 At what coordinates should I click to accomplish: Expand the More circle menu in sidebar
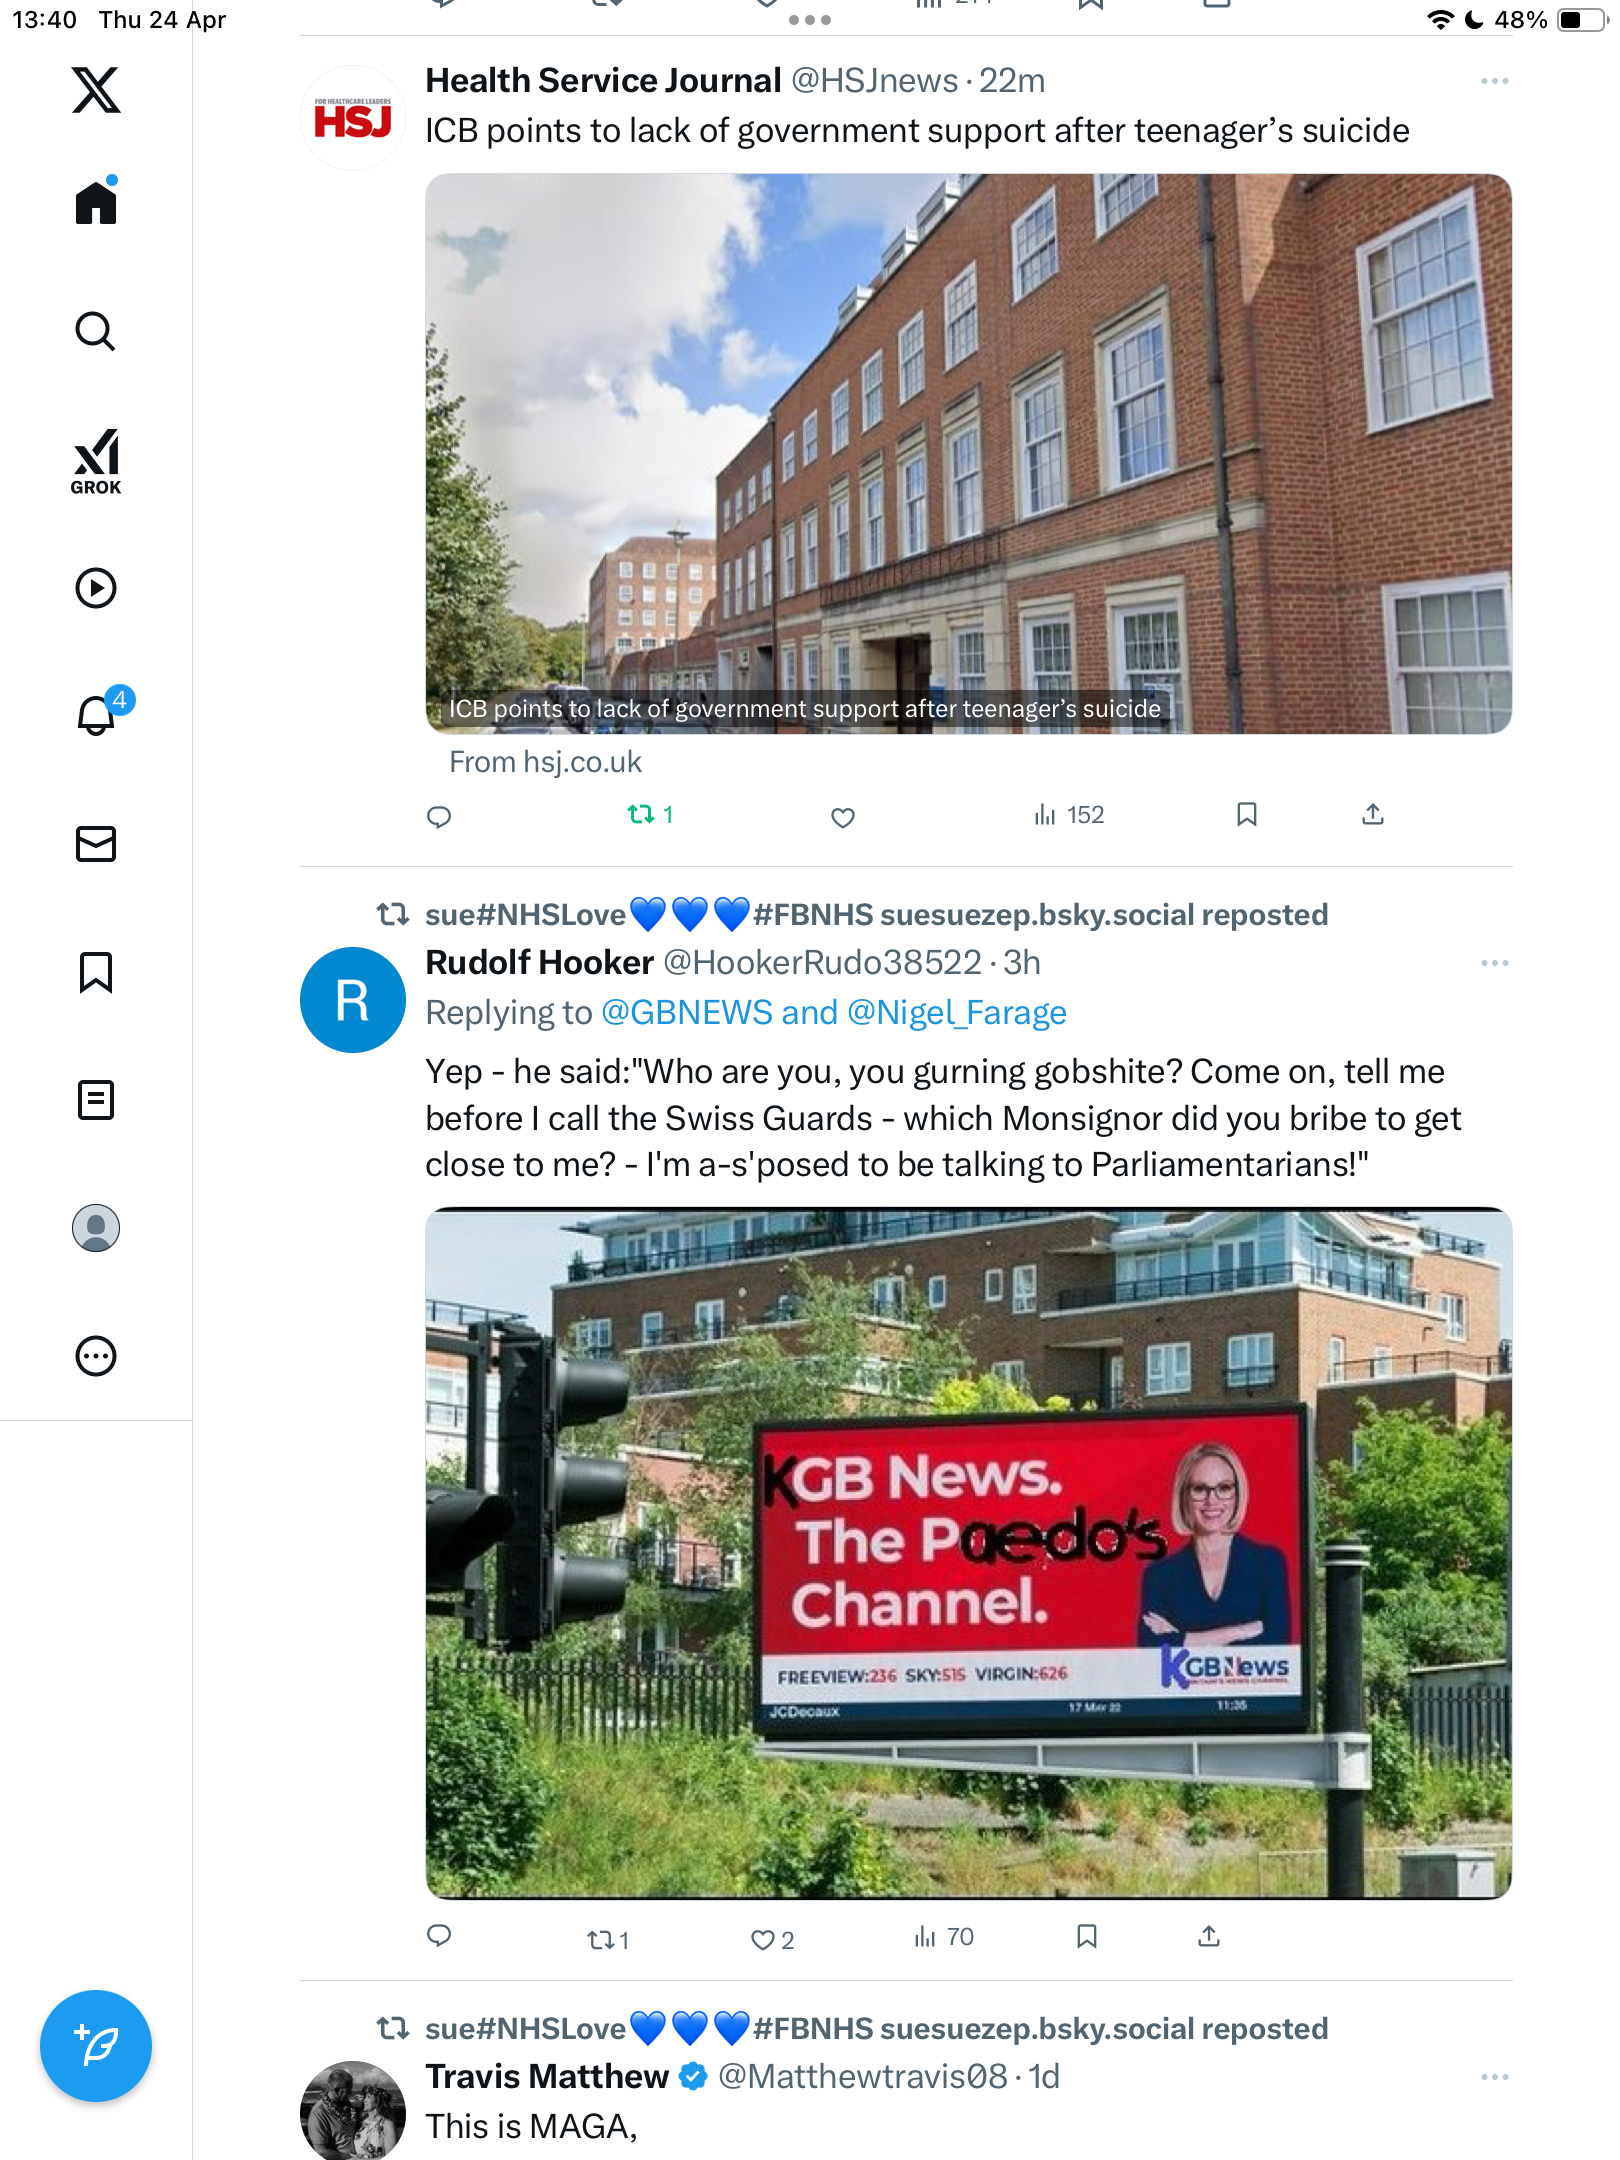pos(96,1356)
